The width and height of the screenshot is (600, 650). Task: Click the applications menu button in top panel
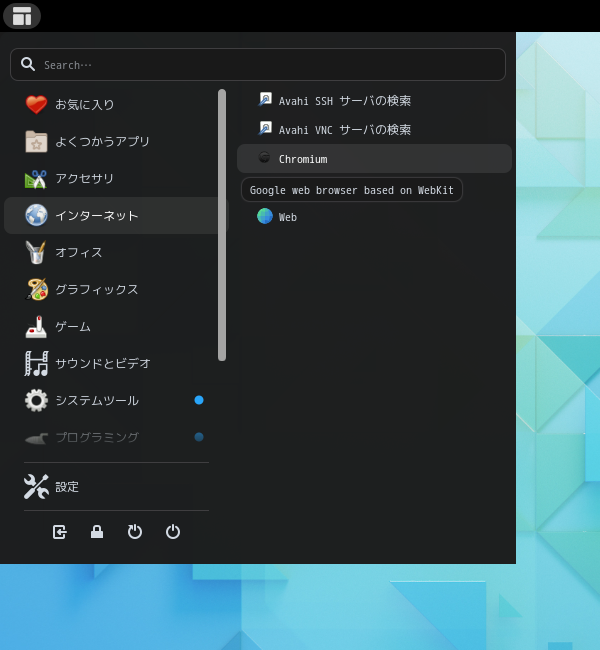point(22,16)
